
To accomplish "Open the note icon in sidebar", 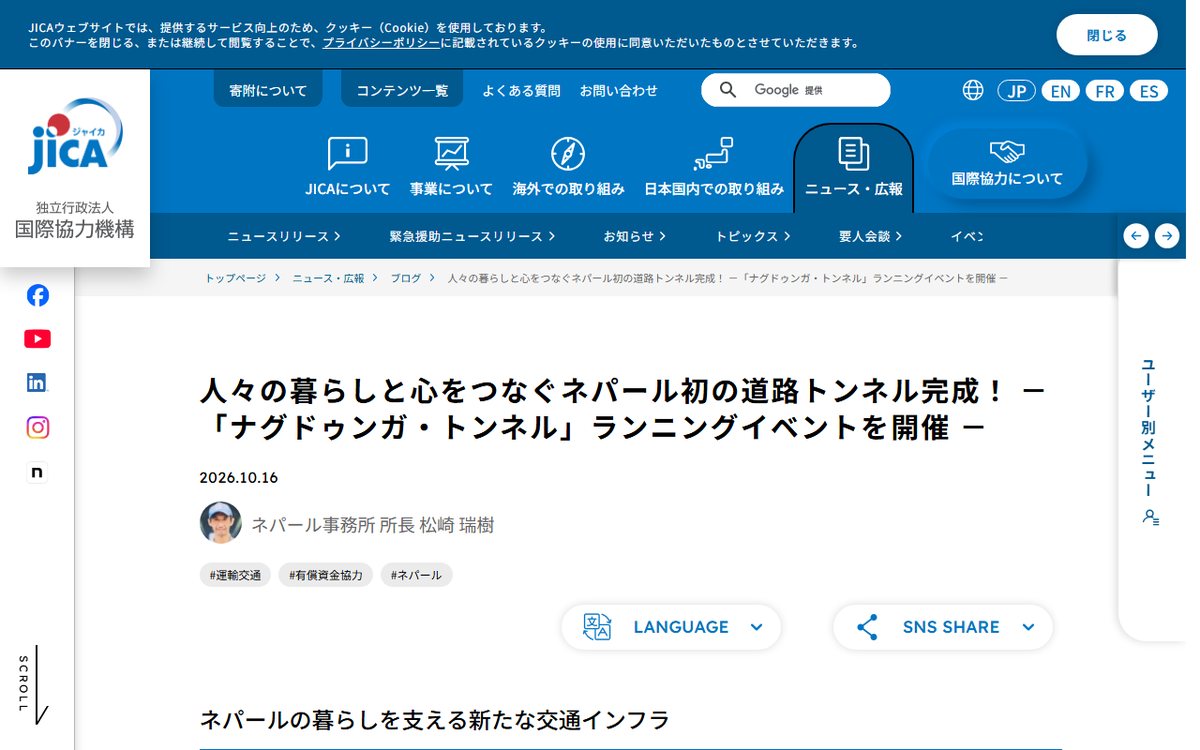I will [38, 473].
